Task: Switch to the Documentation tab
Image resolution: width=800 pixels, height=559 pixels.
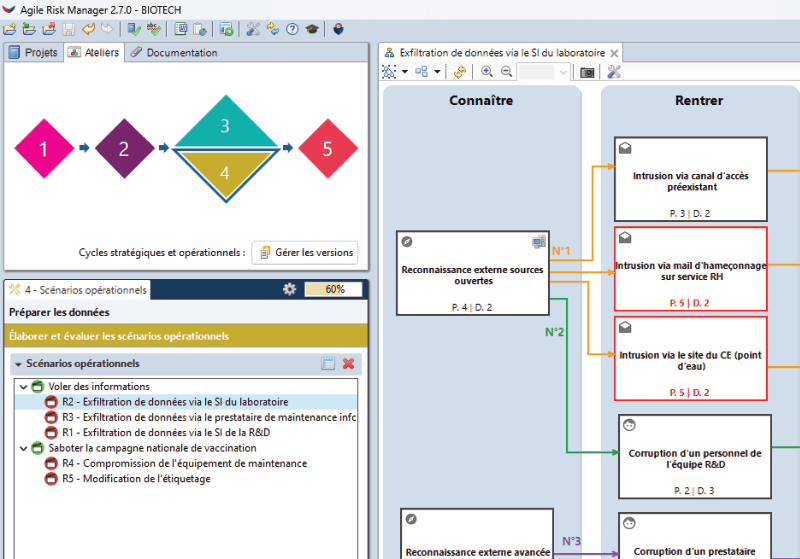Action: pos(174,53)
